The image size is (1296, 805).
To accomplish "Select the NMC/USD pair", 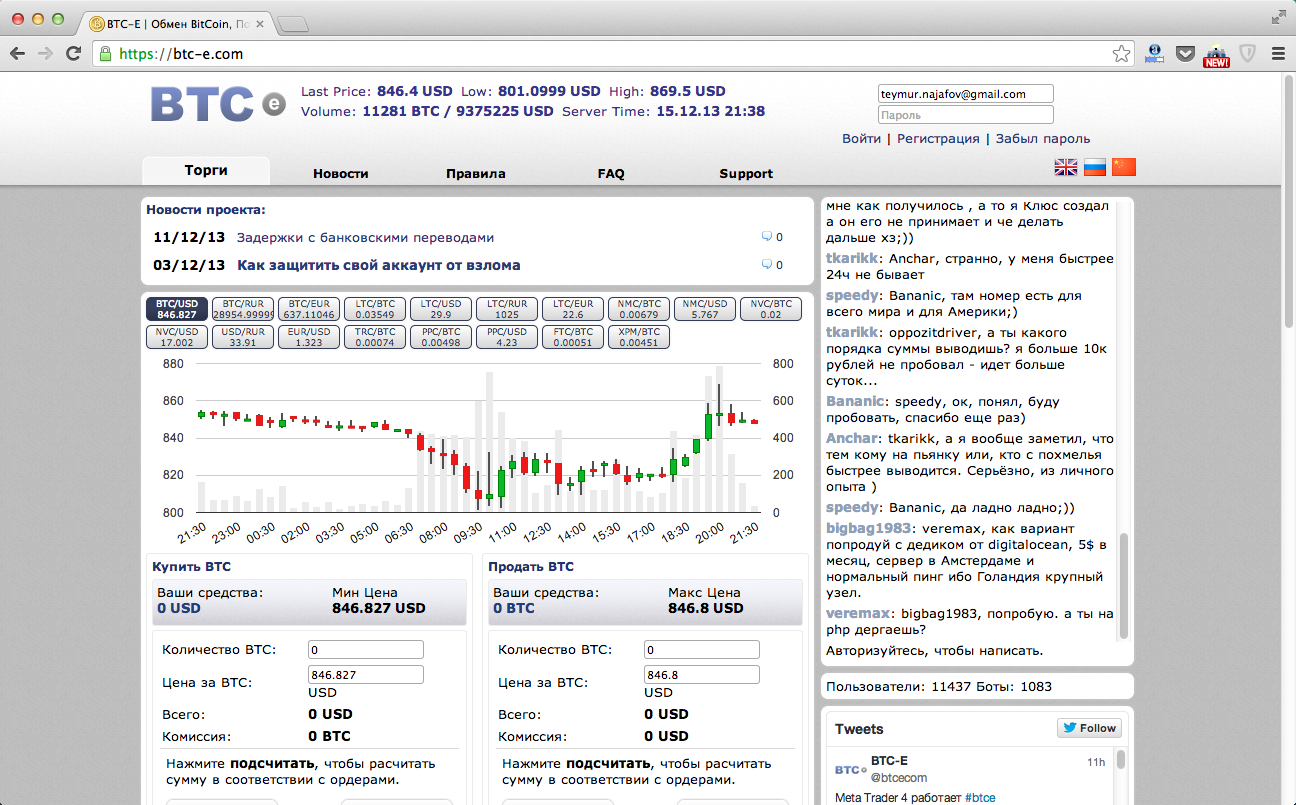I will (x=705, y=309).
